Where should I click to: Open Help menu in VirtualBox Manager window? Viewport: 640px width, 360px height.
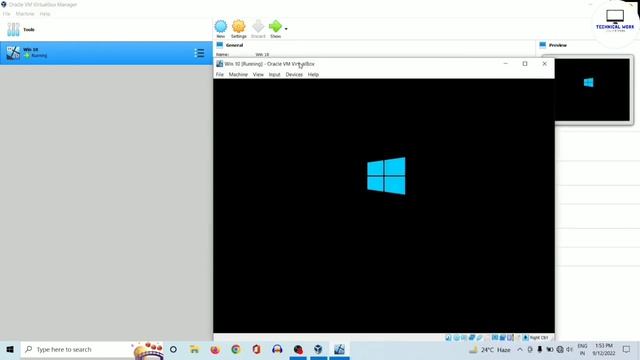click(45, 14)
